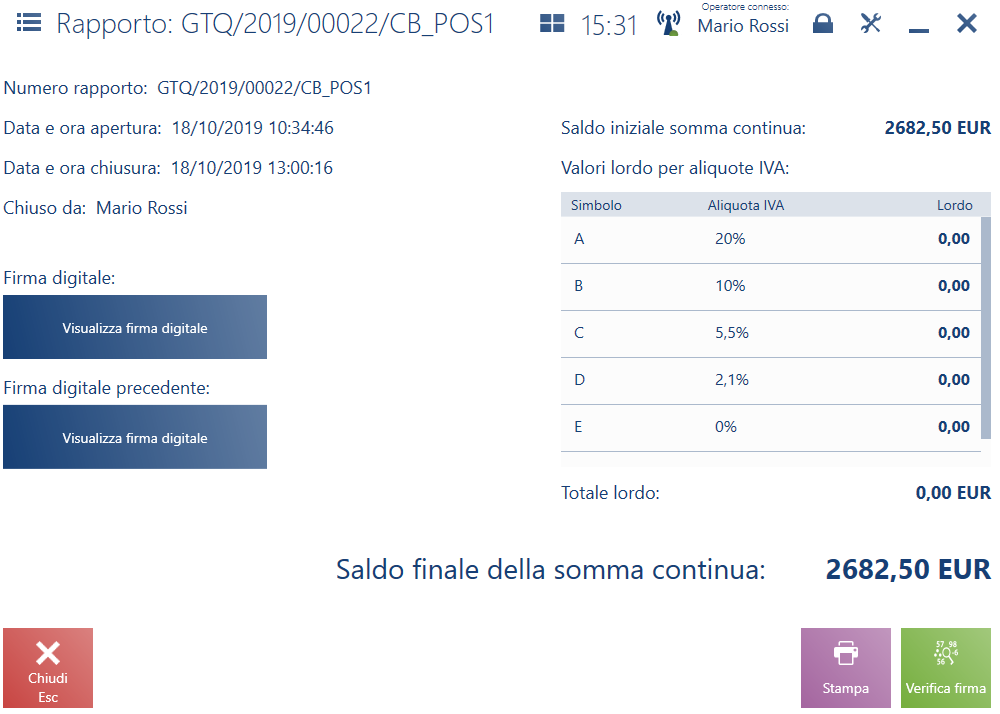
Task: Sort by Lordo column header
Action: click(954, 205)
